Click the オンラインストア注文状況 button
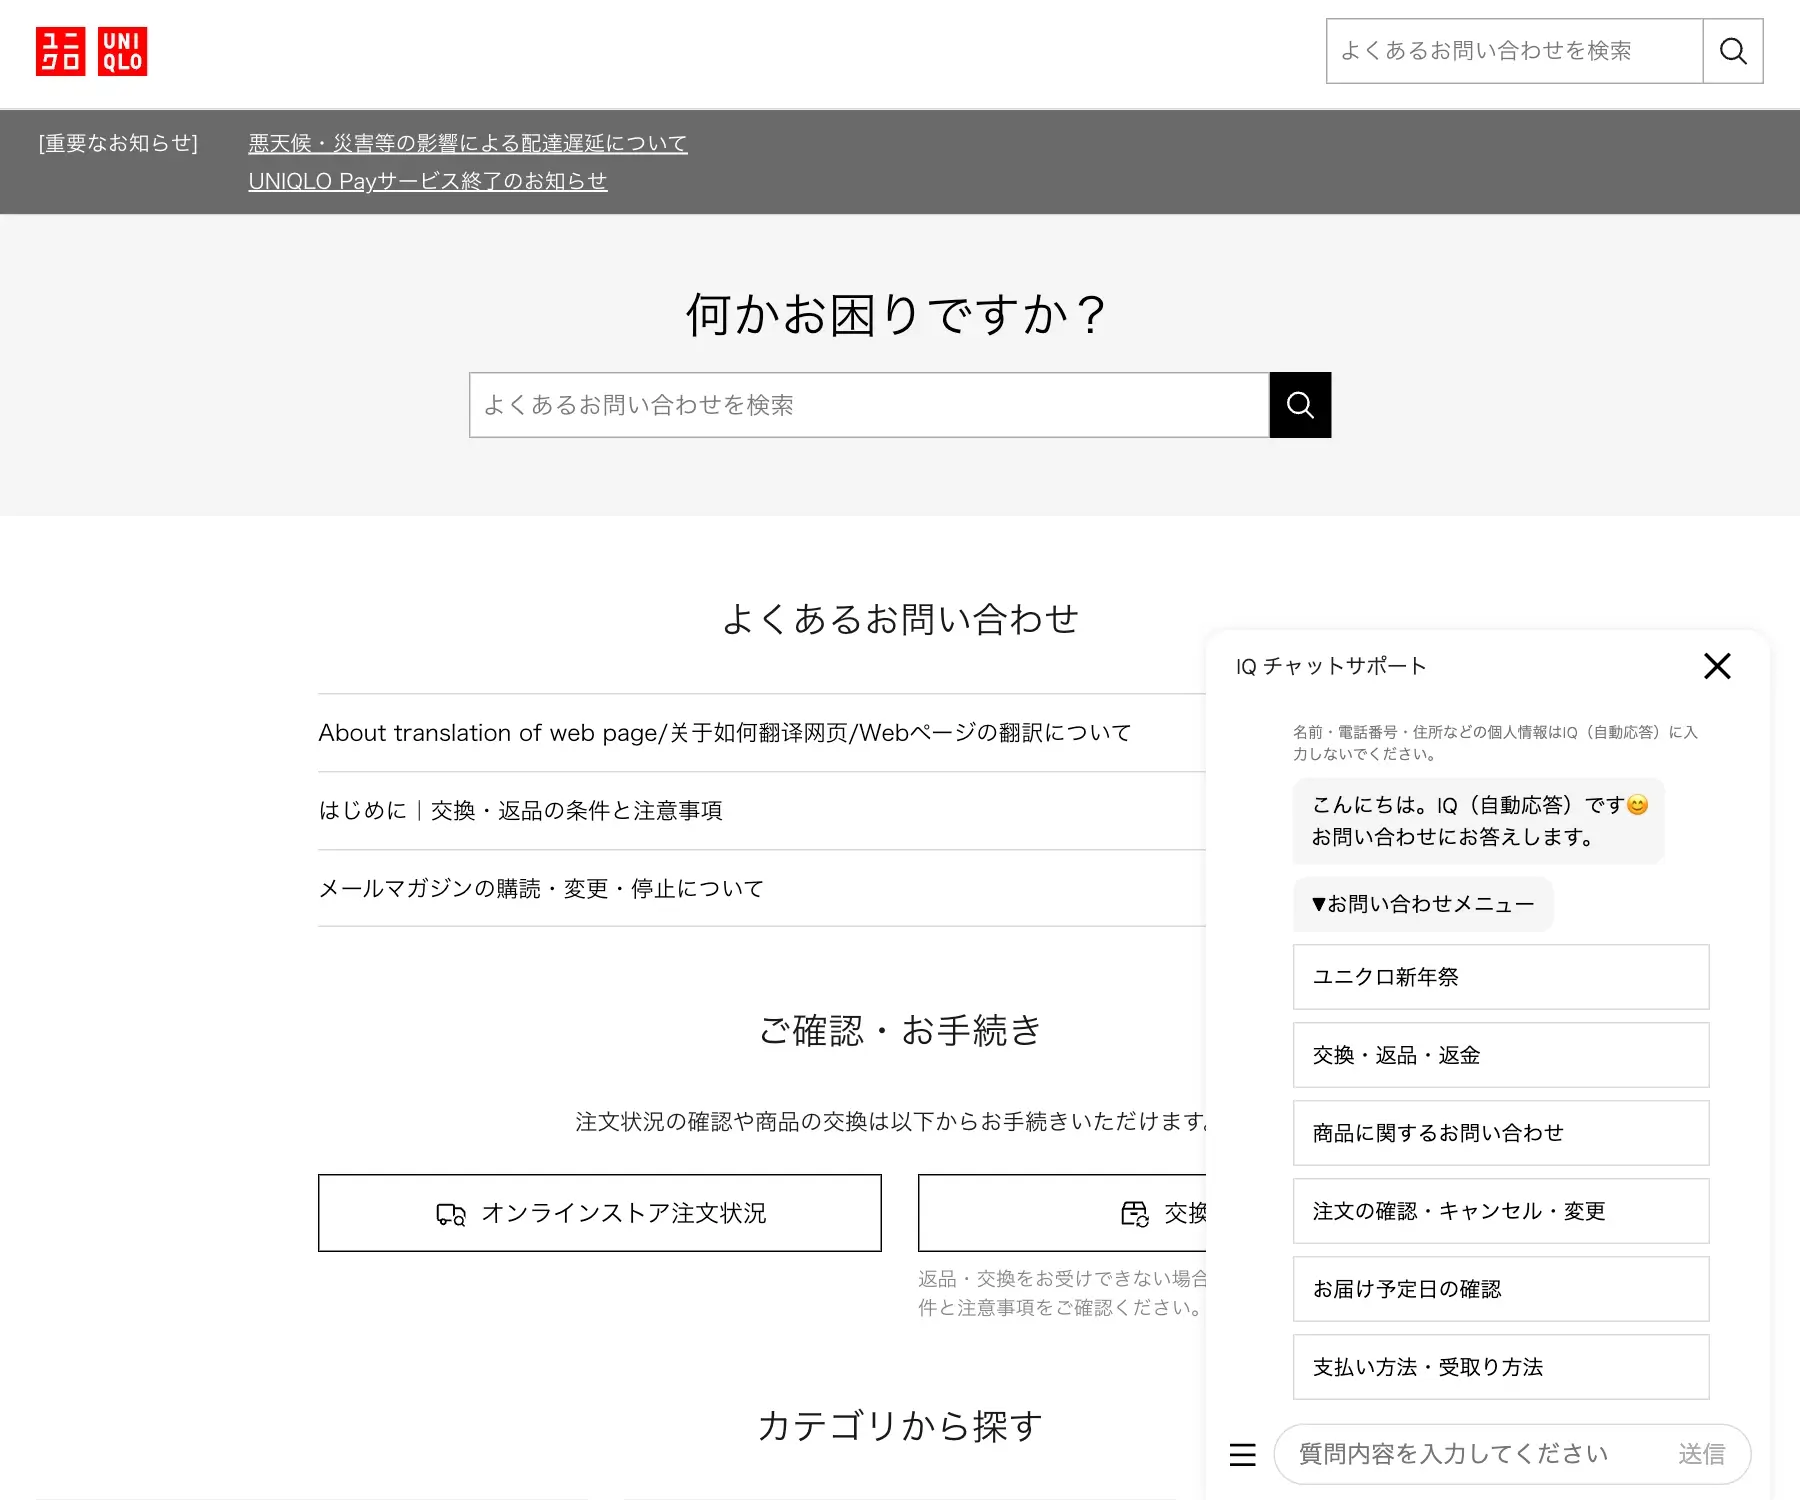Image resolution: width=1800 pixels, height=1500 pixels. click(x=599, y=1214)
